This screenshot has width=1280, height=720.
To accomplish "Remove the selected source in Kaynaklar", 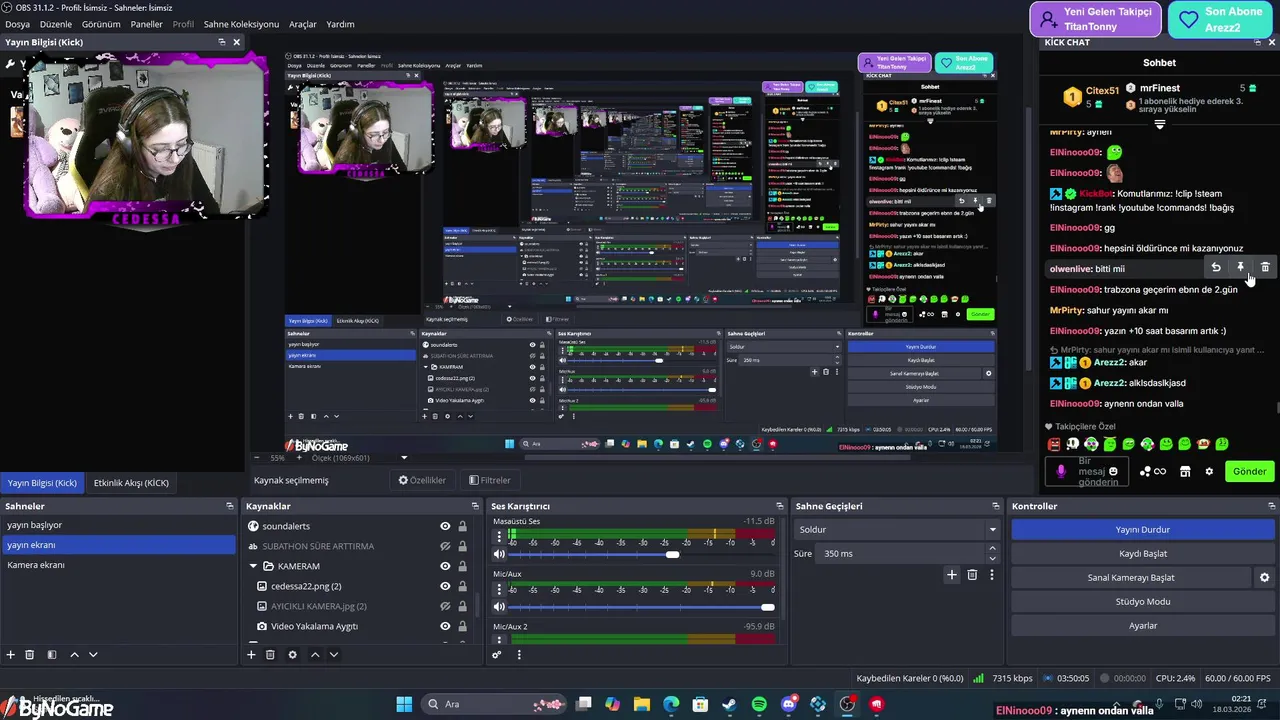I will click(x=270, y=654).
